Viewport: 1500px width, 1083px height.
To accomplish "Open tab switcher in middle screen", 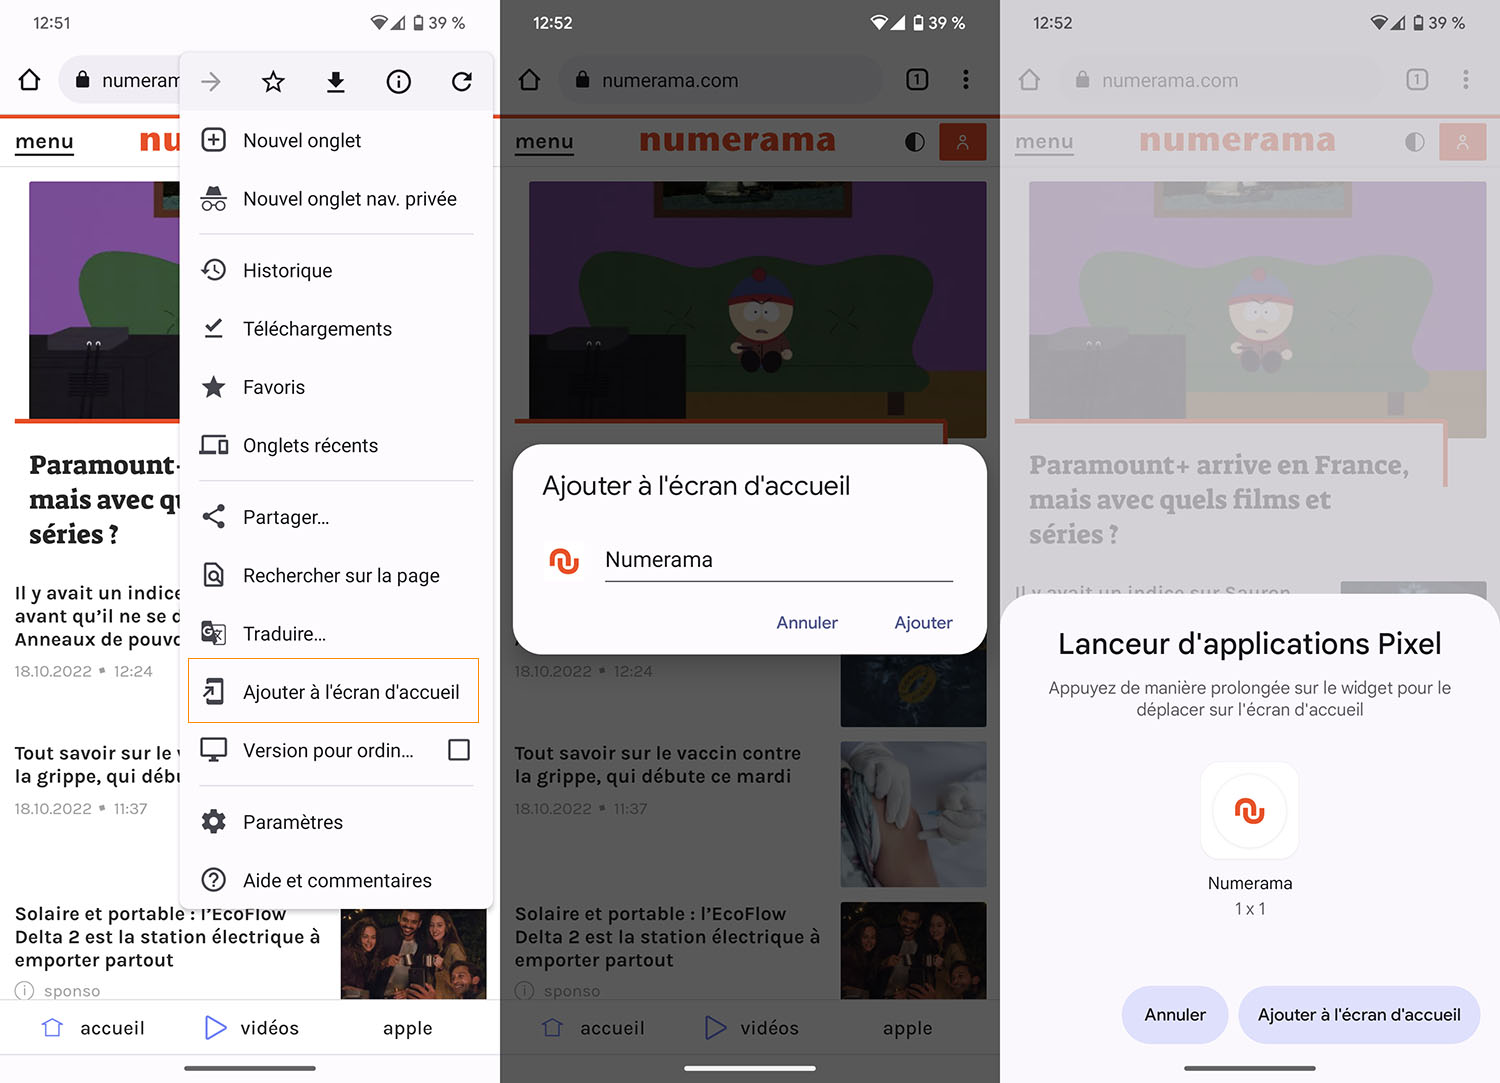I will [917, 80].
